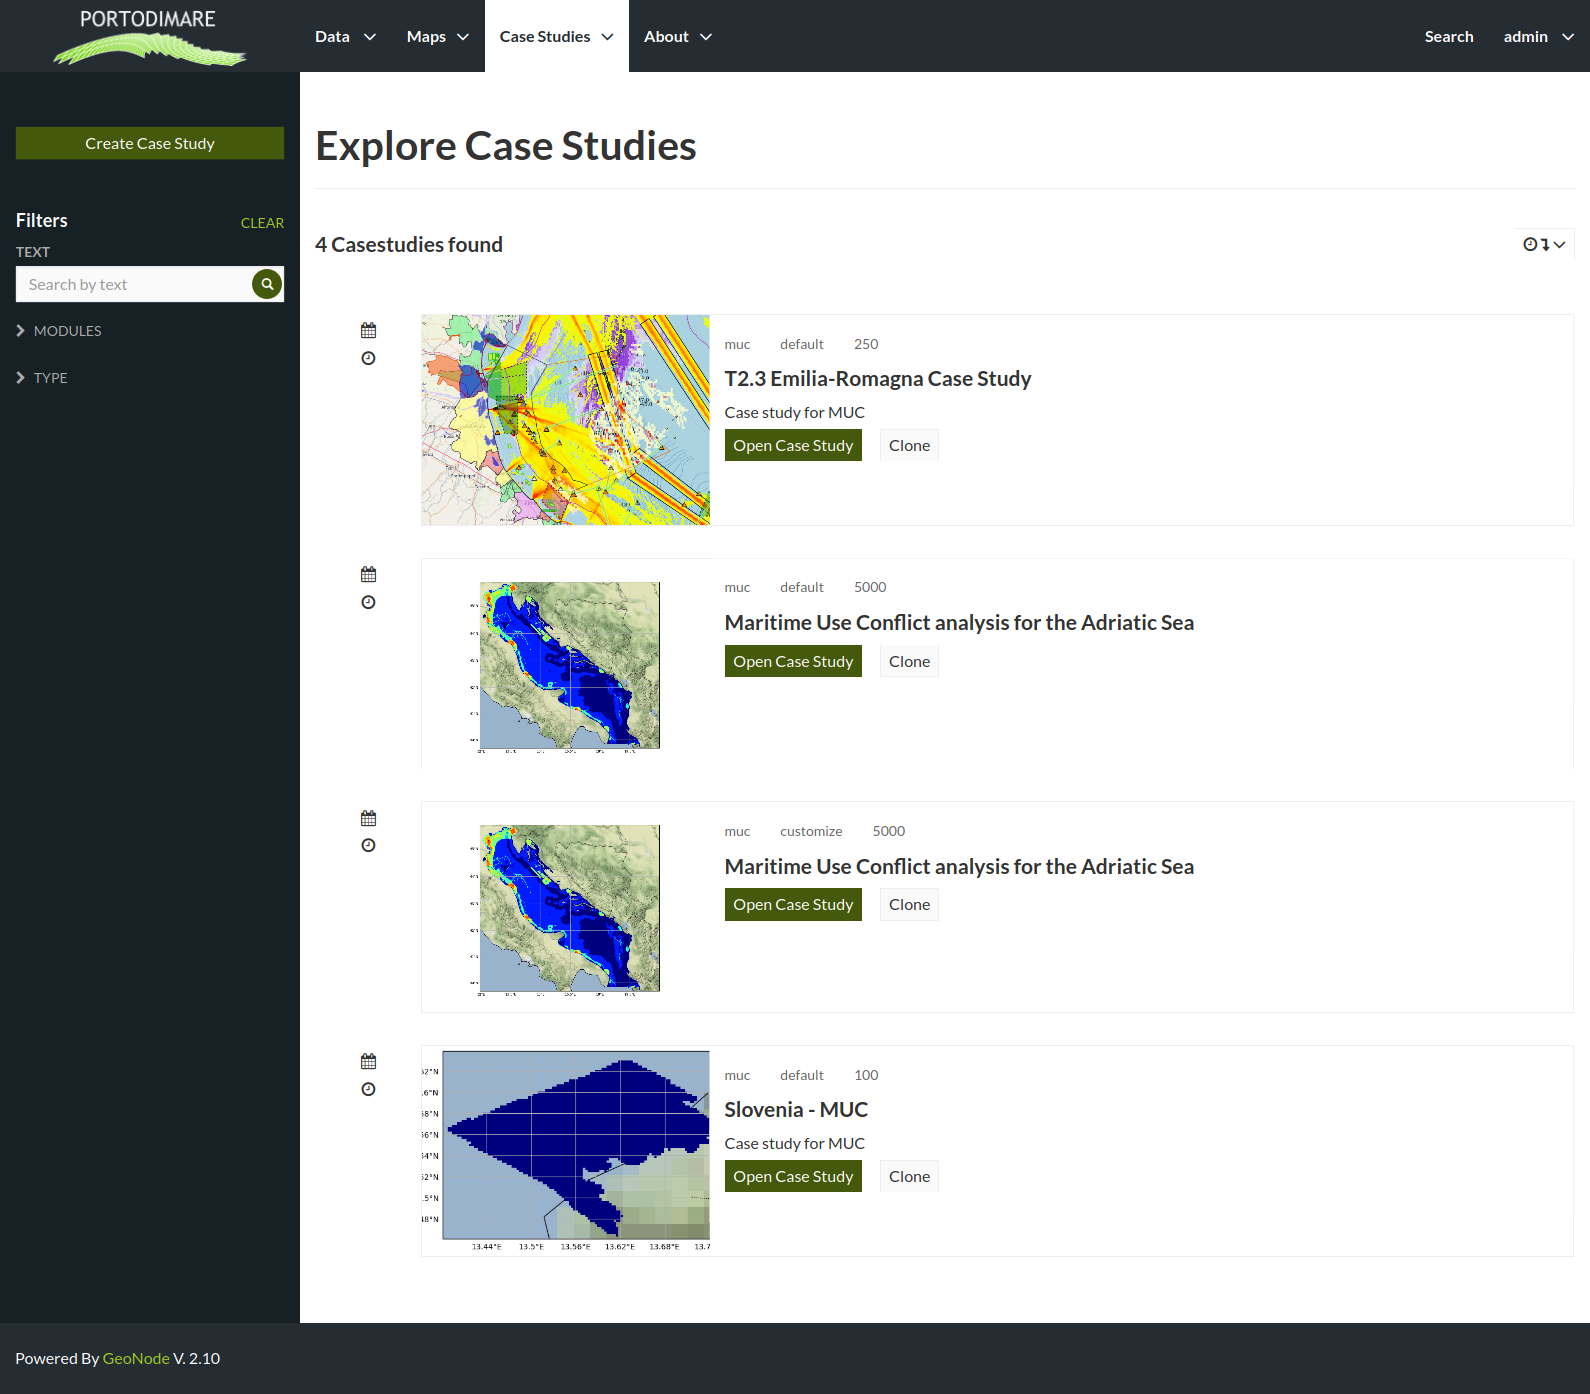Click calendar icon beside default 5000 Adriatic card
1590x1394 pixels.
point(368,574)
